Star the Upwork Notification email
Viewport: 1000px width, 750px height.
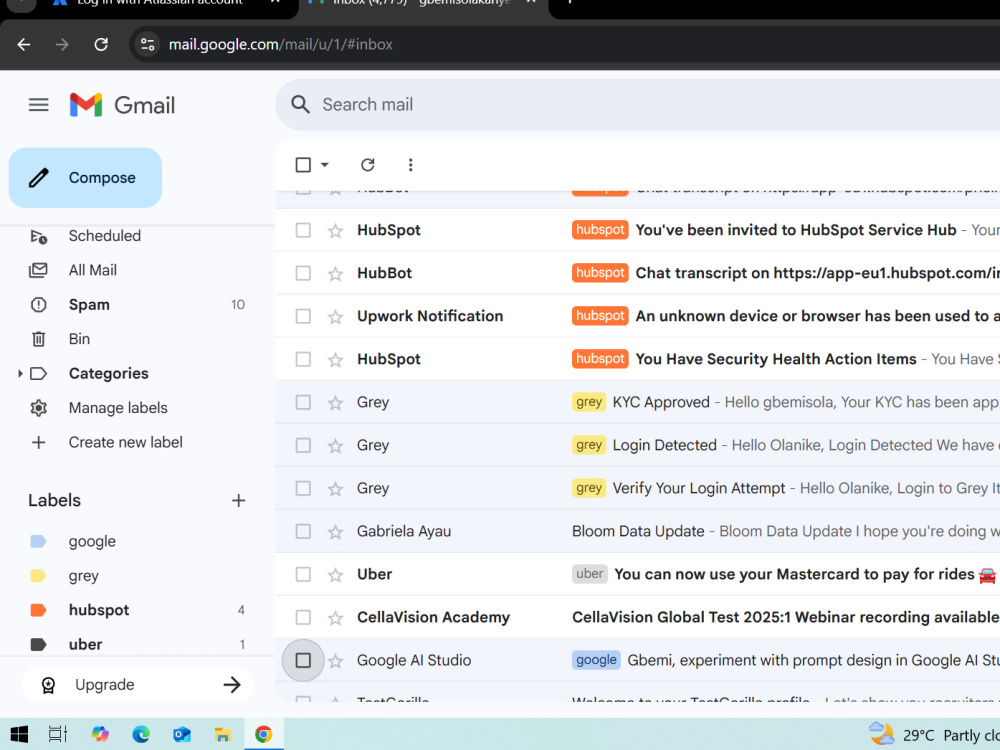(x=335, y=316)
